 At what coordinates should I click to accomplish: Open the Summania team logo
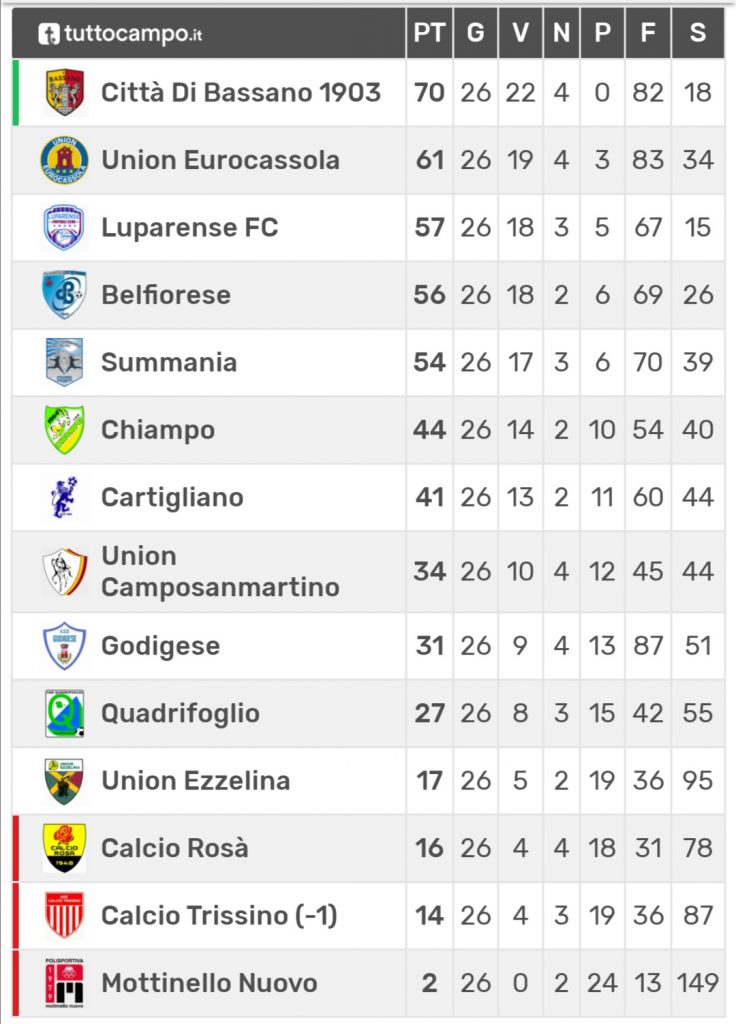[x=64, y=362]
